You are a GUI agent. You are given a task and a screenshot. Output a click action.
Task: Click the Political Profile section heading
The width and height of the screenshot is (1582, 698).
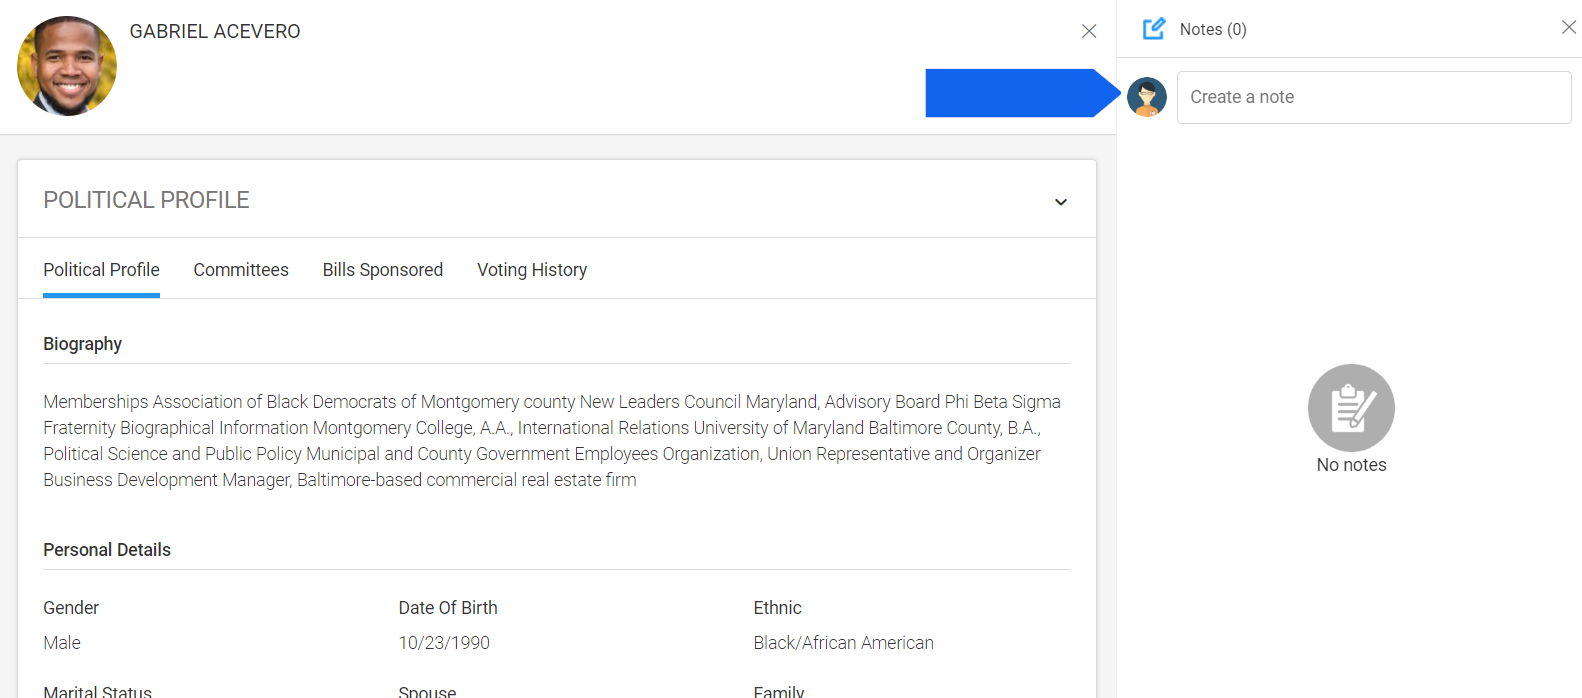(x=146, y=200)
